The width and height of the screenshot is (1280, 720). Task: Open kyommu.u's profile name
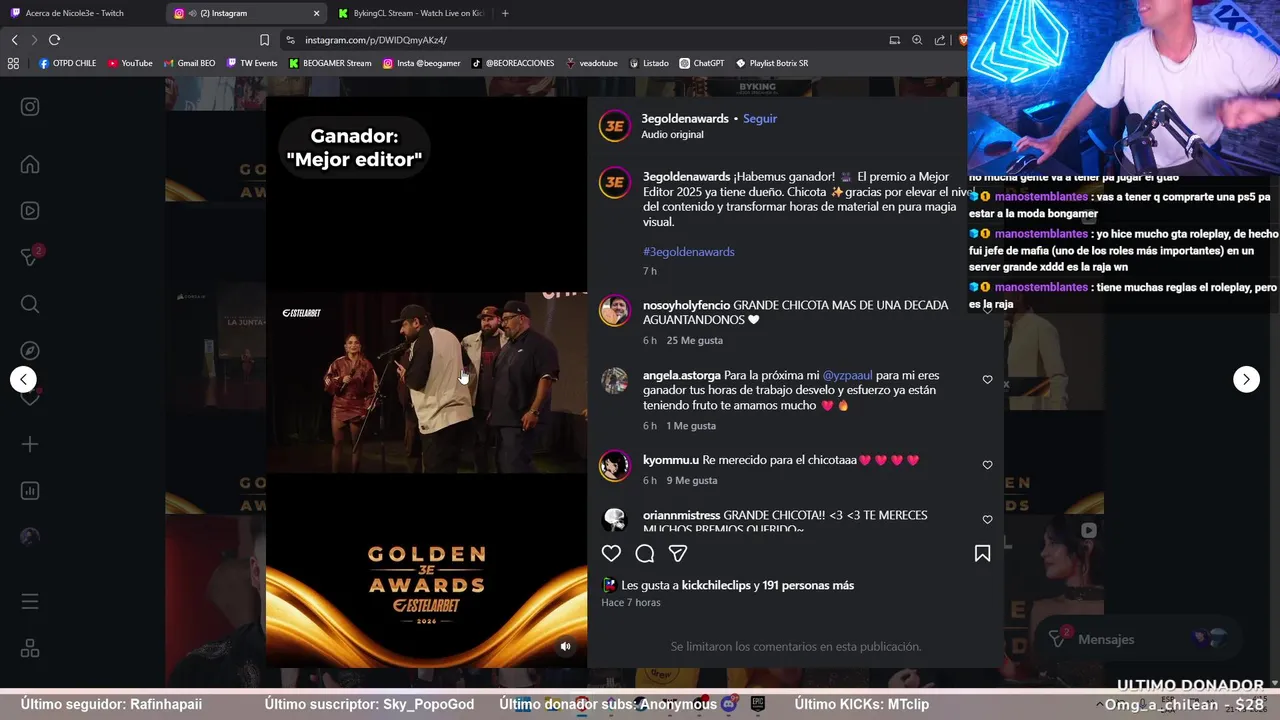point(671,460)
